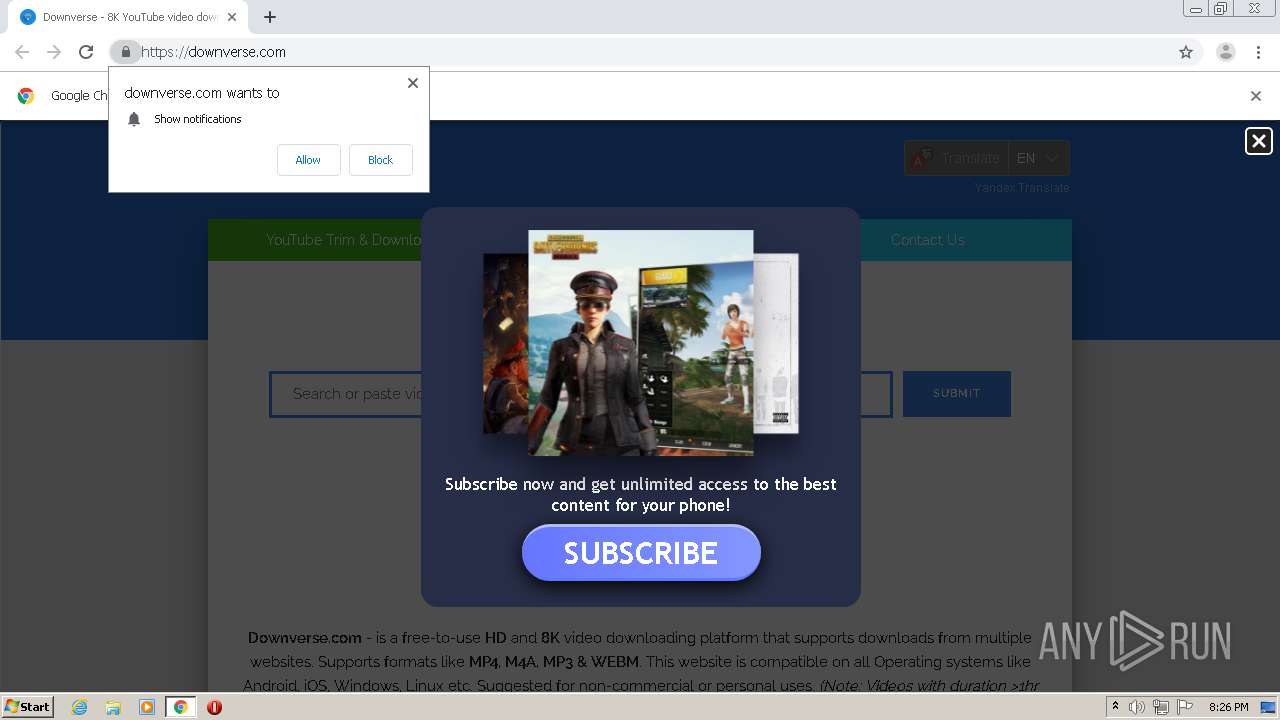
Task: Open the volume speaker tray icon
Action: (1137, 707)
